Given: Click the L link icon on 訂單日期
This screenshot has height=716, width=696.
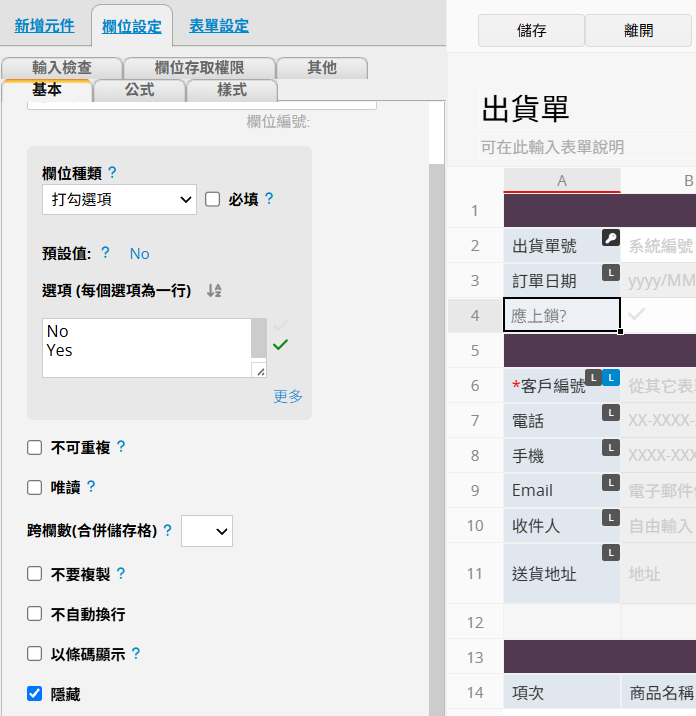Looking at the screenshot, I should [x=611, y=273].
